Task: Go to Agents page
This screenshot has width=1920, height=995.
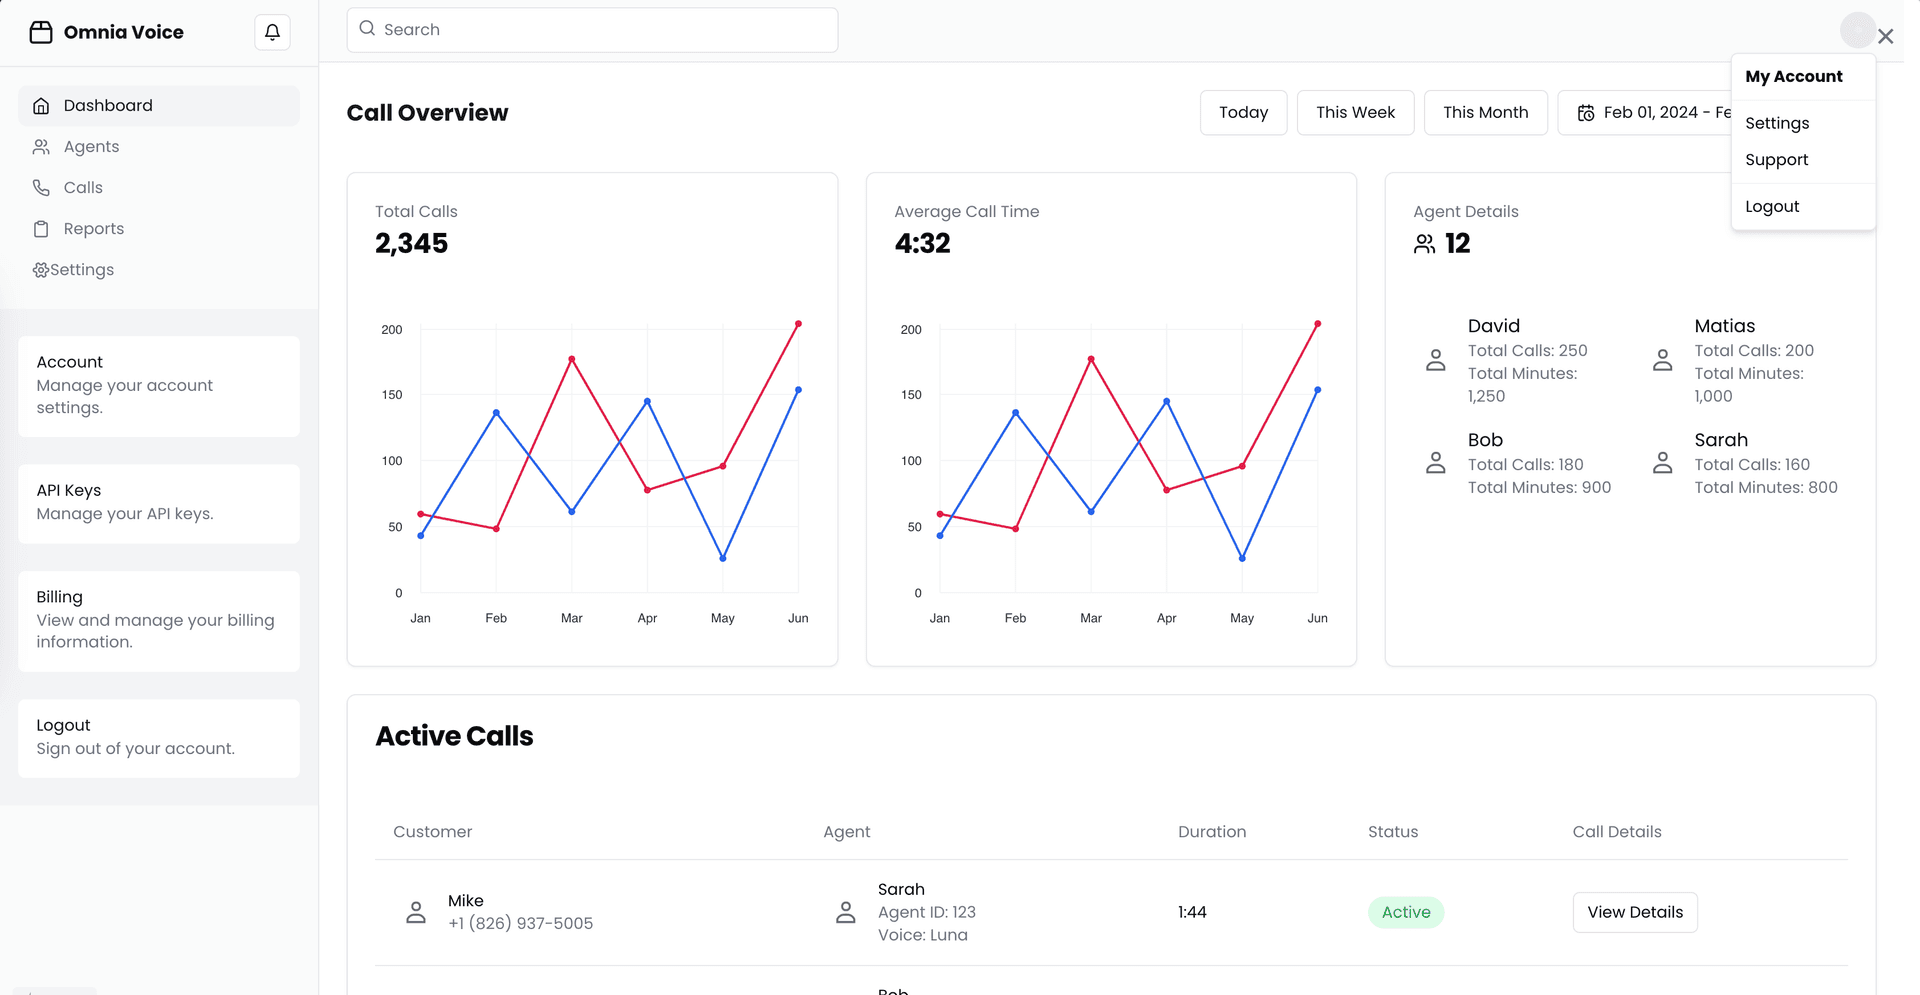Action: [159, 147]
